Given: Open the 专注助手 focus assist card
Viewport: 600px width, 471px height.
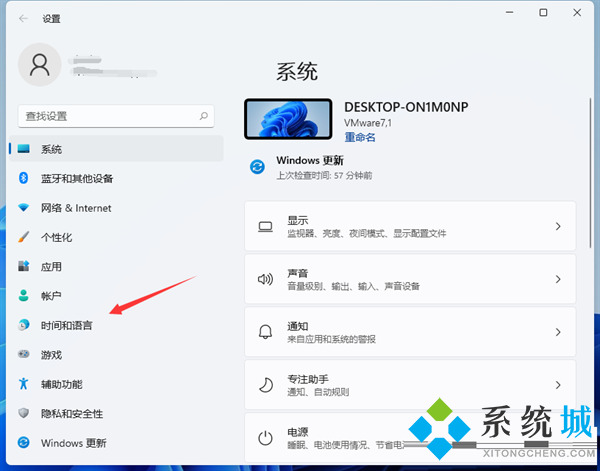Looking at the screenshot, I should tap(410, 385).
